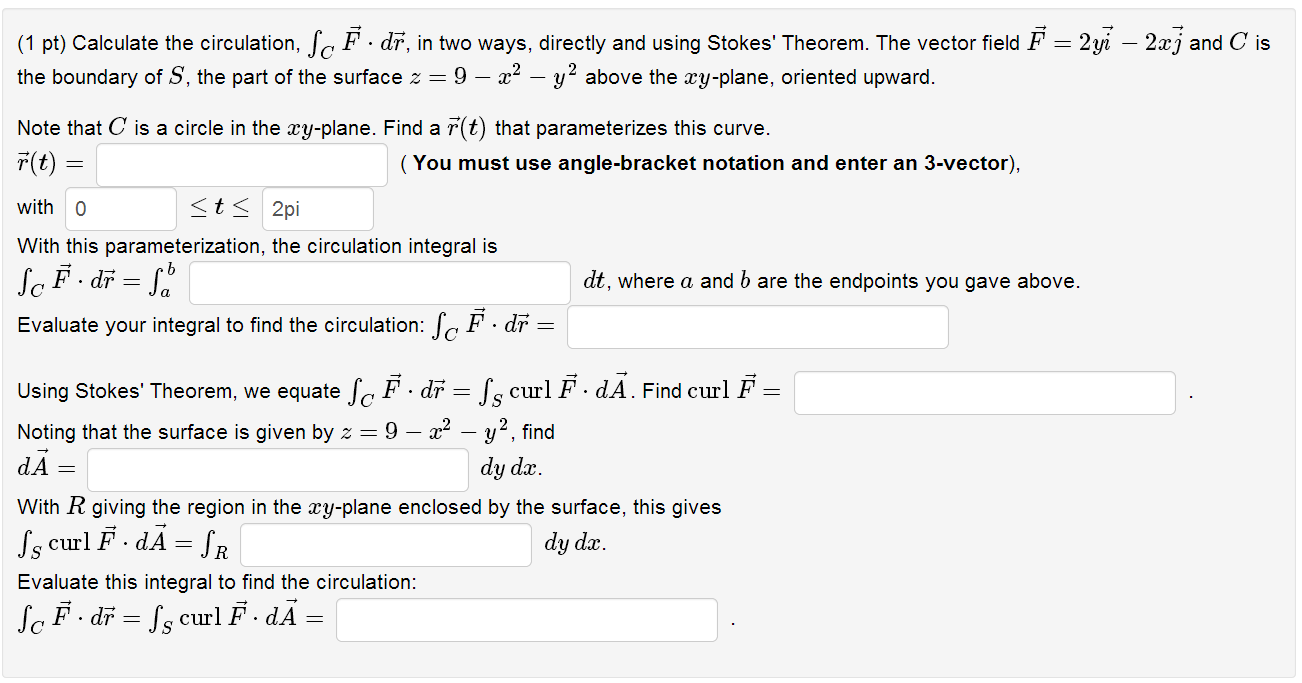This screenshot has width=1302, height=683.
Task: Click the final Stokes' Theorem circulation answer box
Action: pyautogui.click(x=527, y=619)
